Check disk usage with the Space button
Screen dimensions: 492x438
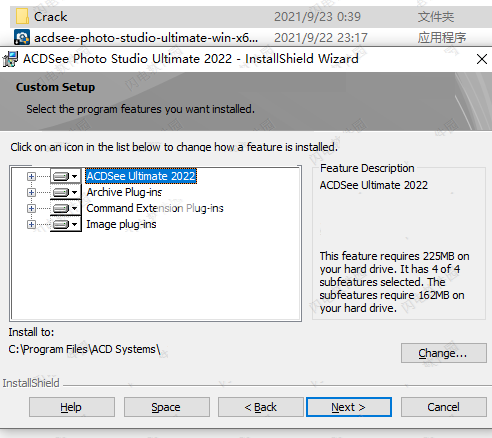167,407
